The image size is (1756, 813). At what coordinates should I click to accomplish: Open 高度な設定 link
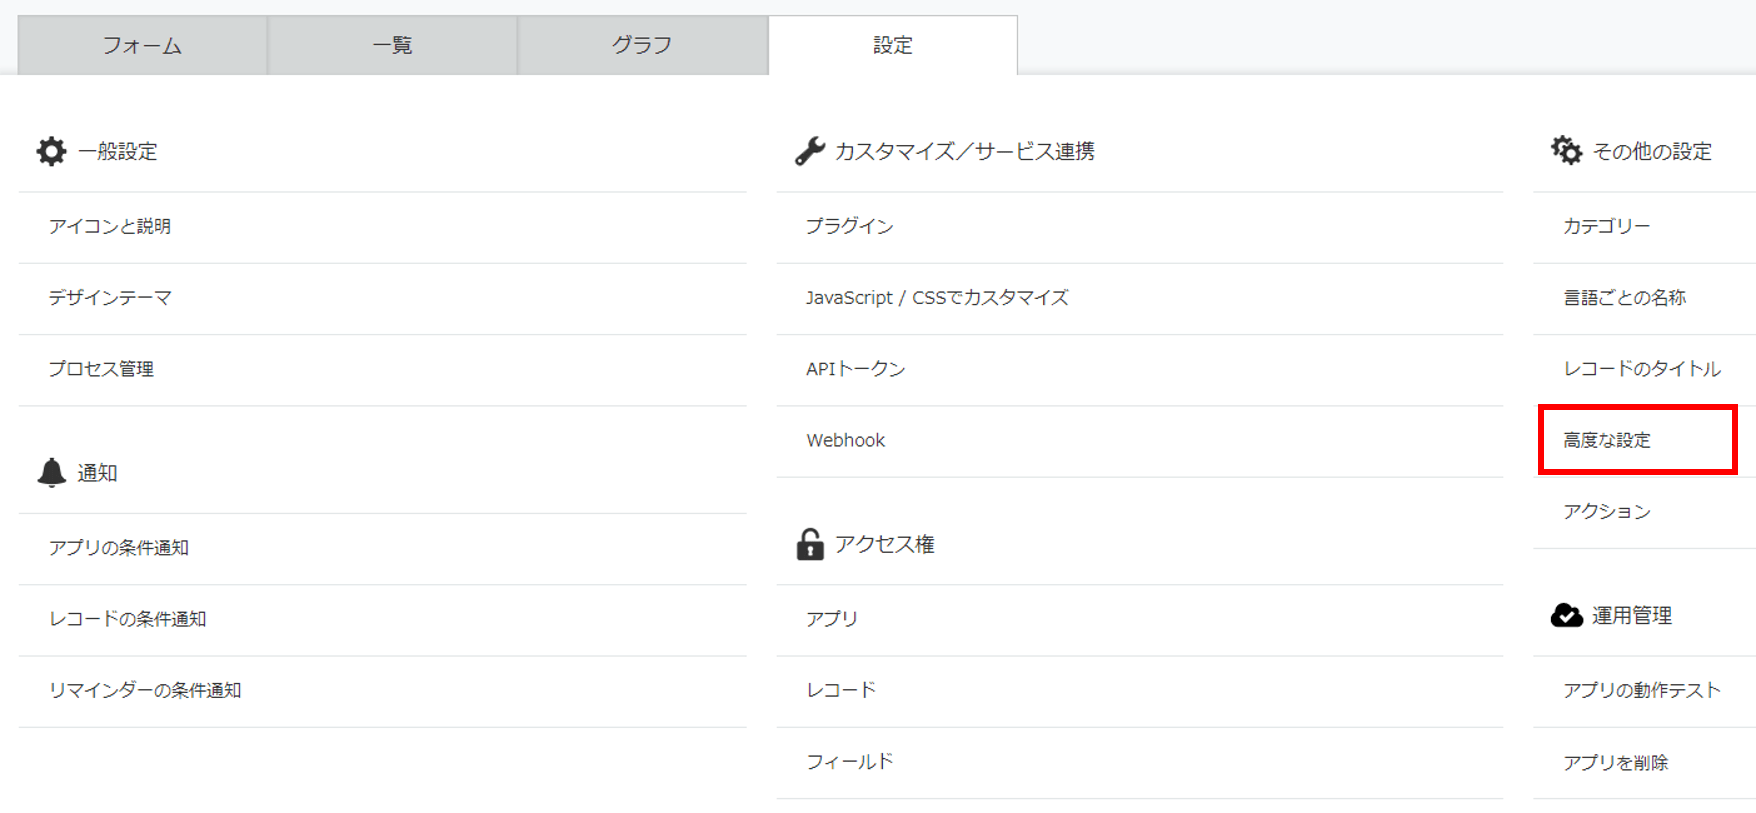[x=1606, y=440]
